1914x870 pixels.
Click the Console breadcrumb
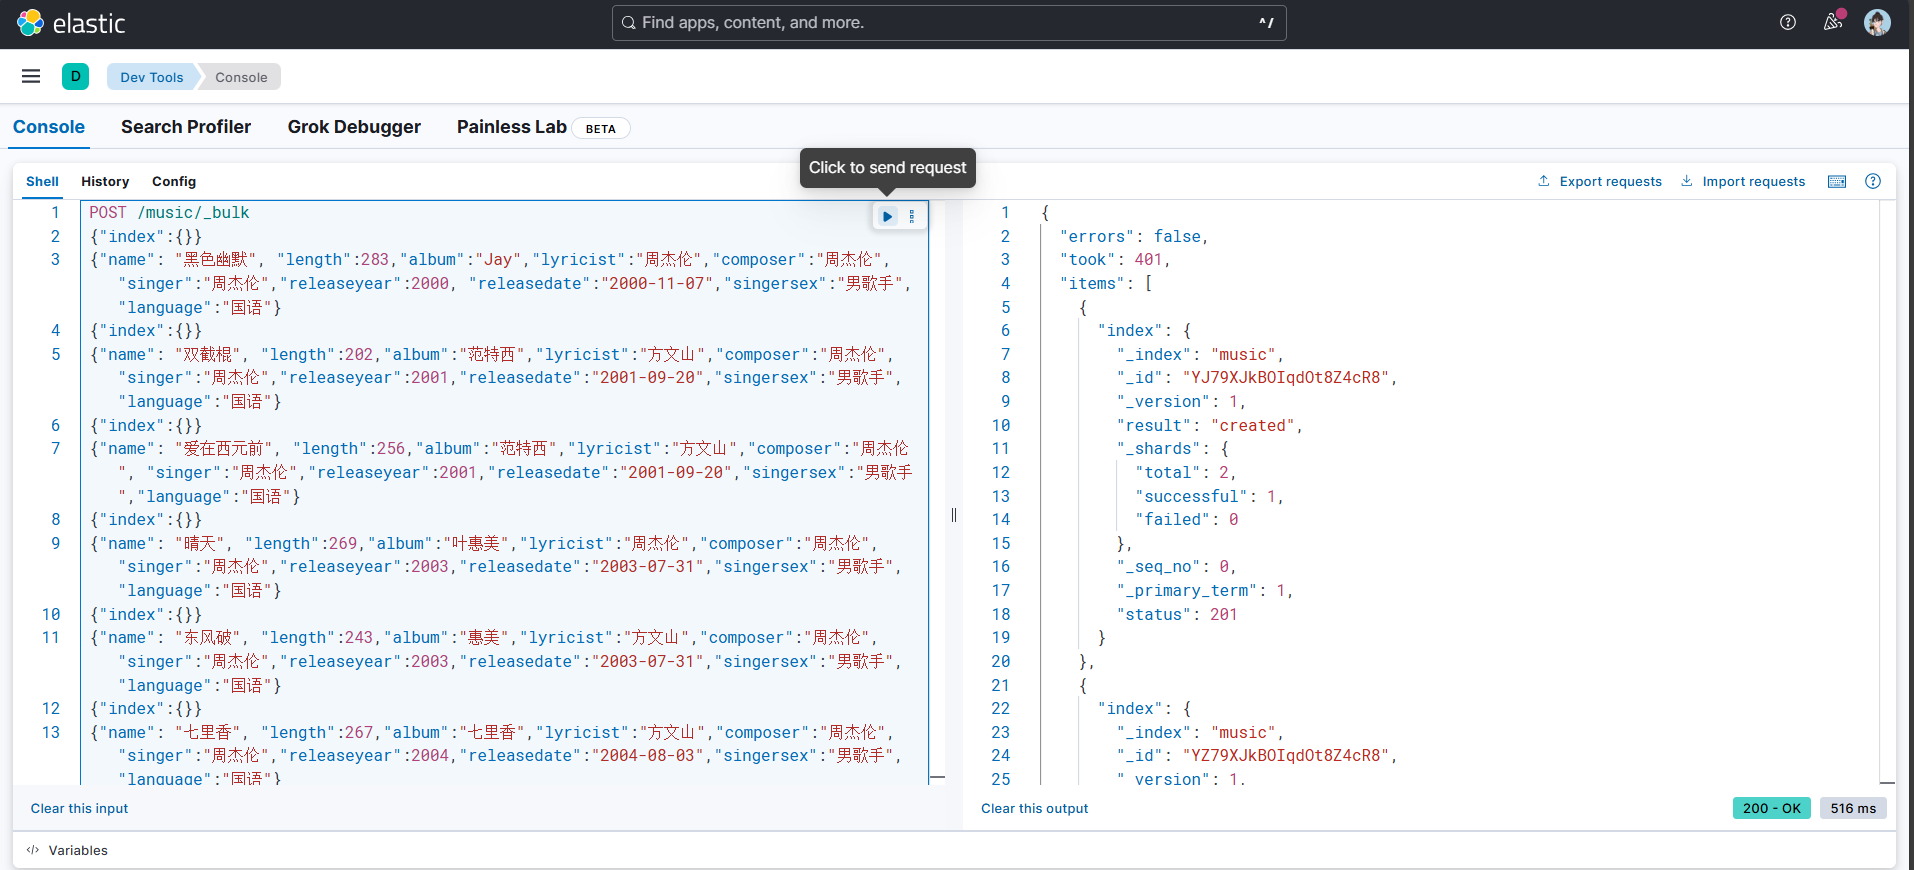241,77
